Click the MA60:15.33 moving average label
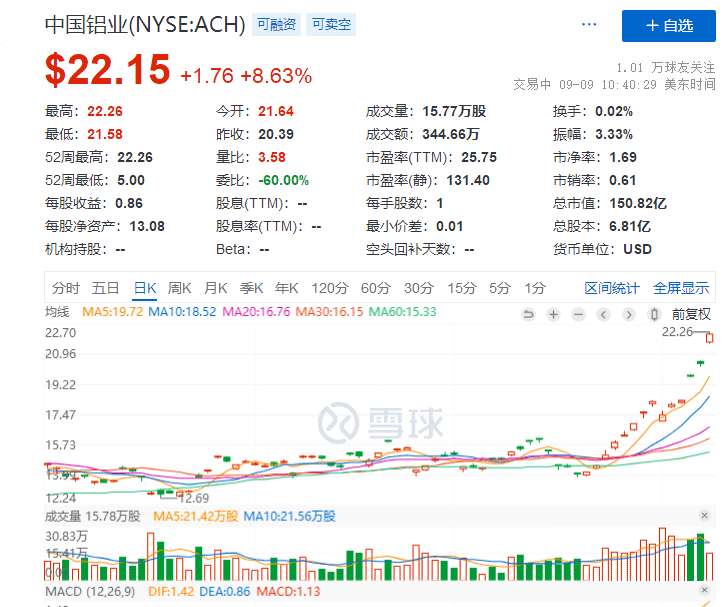This screenshot has height=607, width=725. tap(402, 312)
